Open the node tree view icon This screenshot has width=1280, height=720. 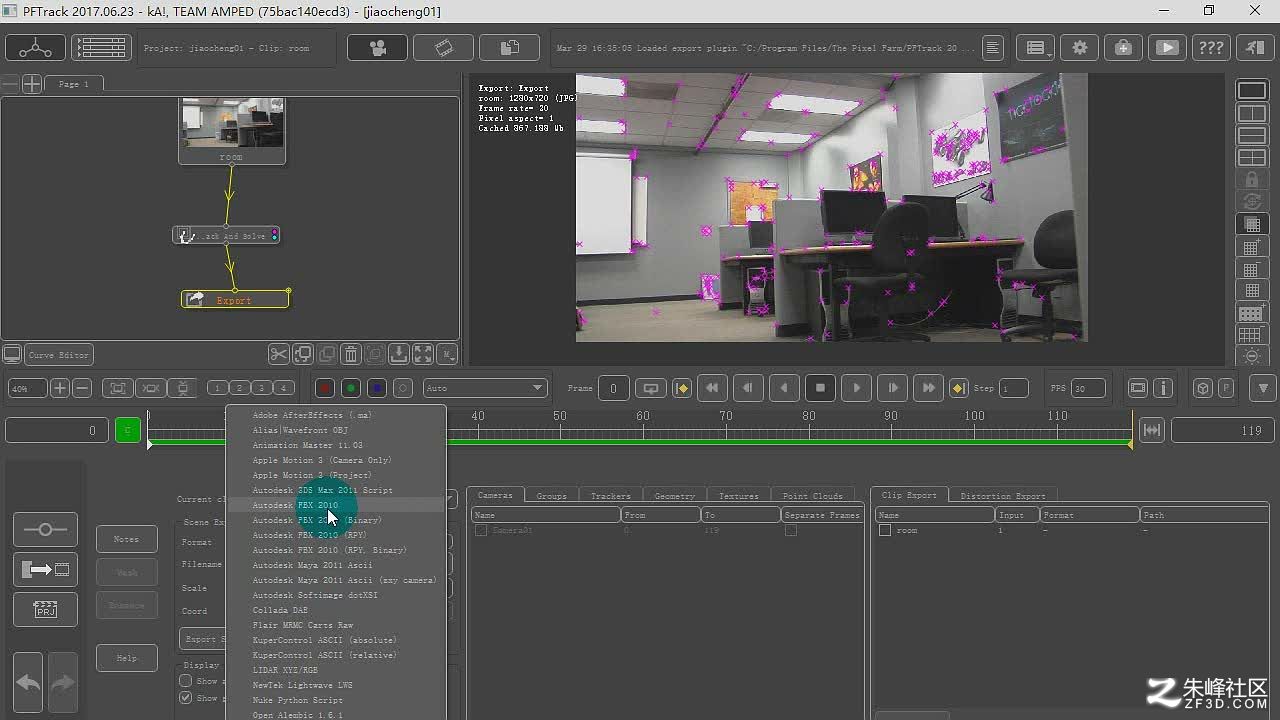click(x=35, y=47)
